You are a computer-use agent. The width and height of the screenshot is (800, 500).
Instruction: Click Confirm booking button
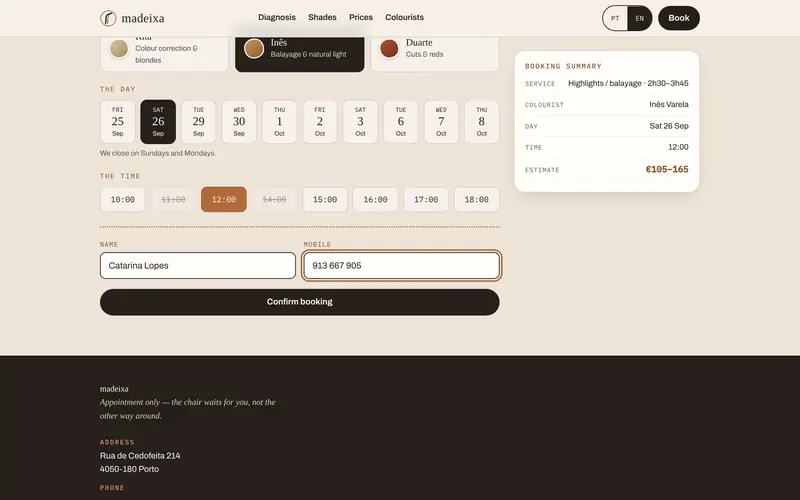pyautogui.click(x=299, y=302)
